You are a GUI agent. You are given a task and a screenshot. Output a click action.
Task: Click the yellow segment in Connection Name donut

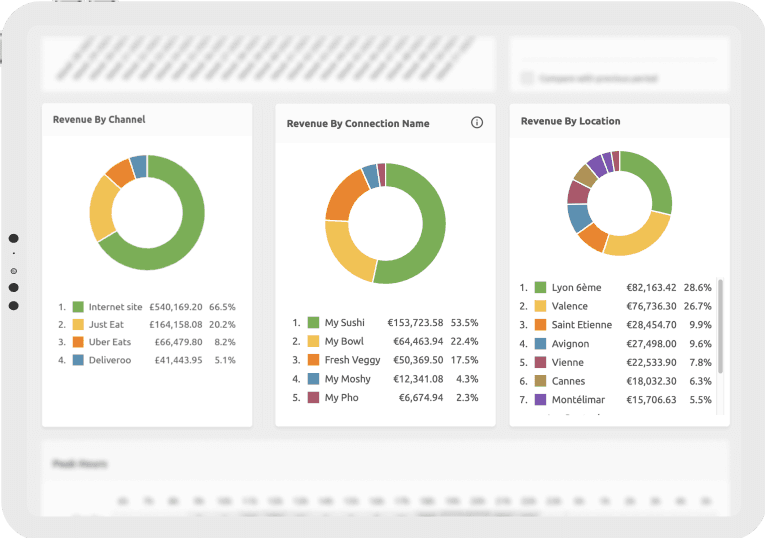coord(345,253)
